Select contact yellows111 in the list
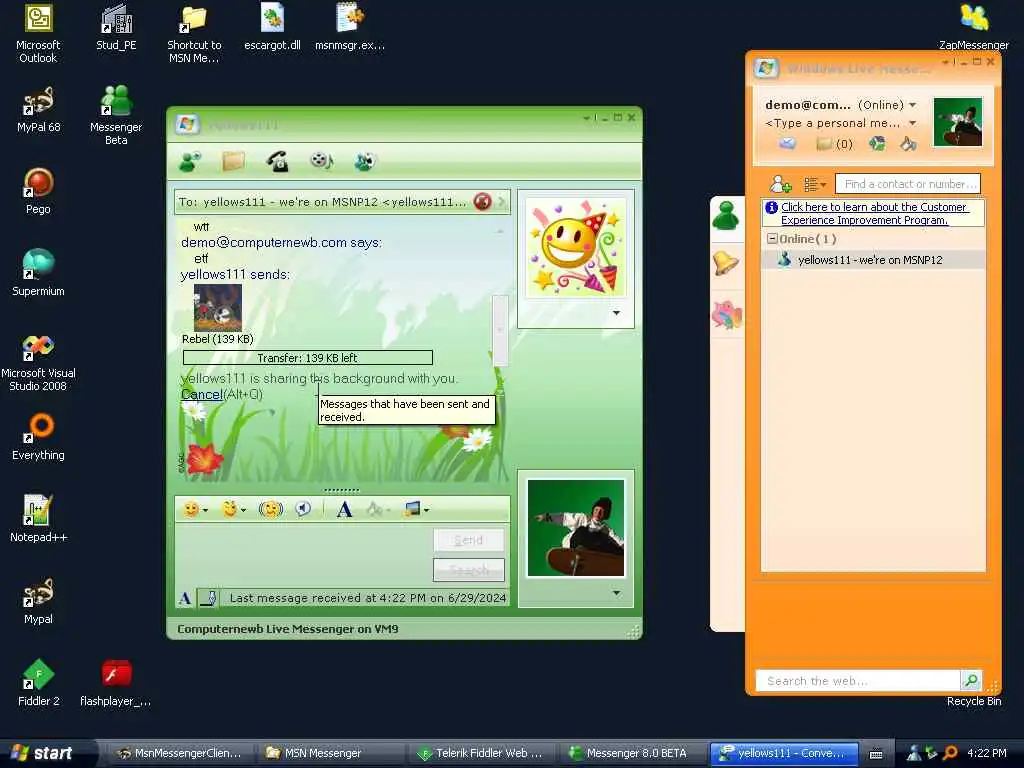 [x=874, y=260]
